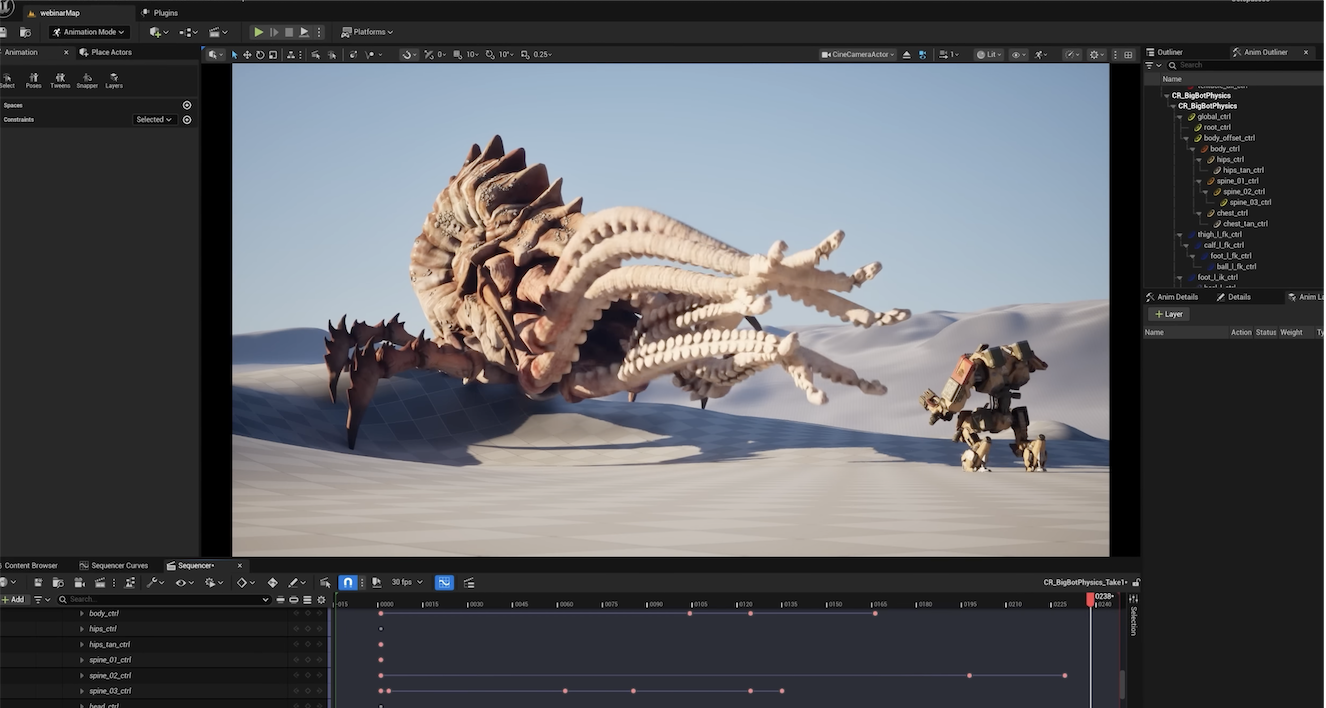Viewport: 1326px width, 708px height.
Task: Select the rotate transform tool in viewport
Action: (260, 55)
